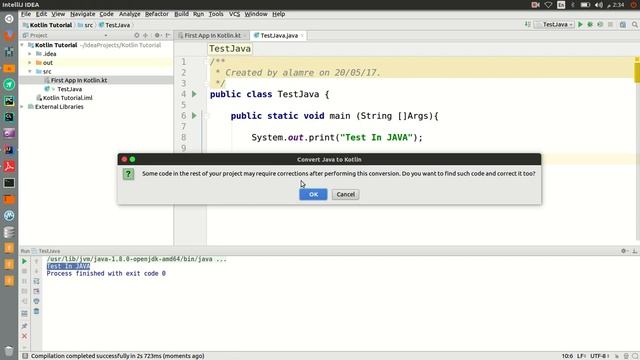
Task: Click Cancel in the conversion dialog
Action: 345,194
